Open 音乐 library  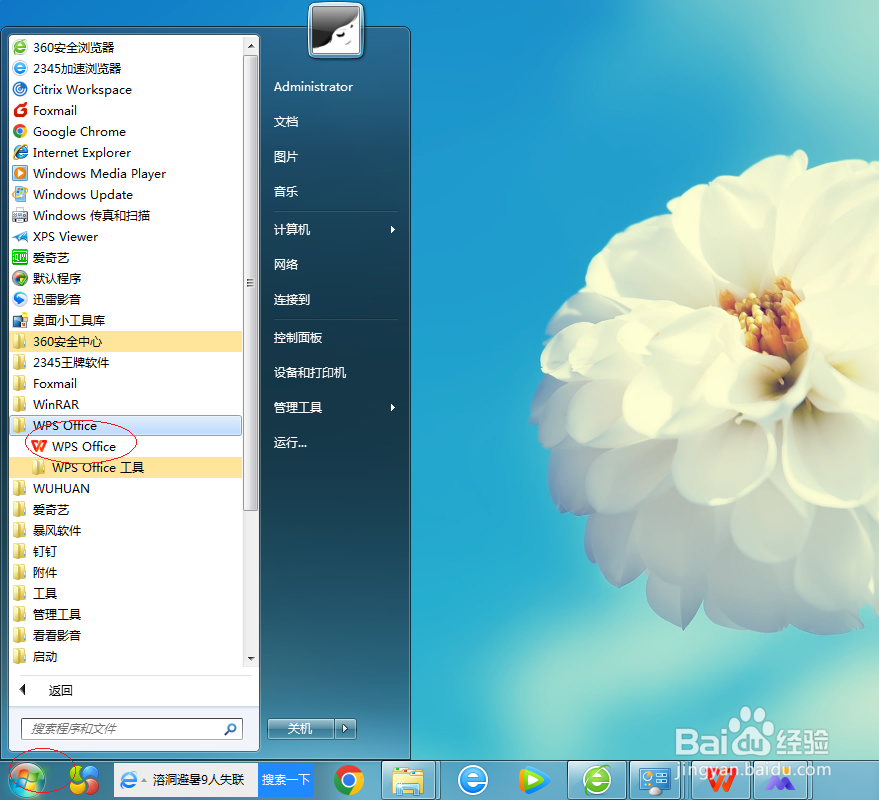(x=286, y=192)
